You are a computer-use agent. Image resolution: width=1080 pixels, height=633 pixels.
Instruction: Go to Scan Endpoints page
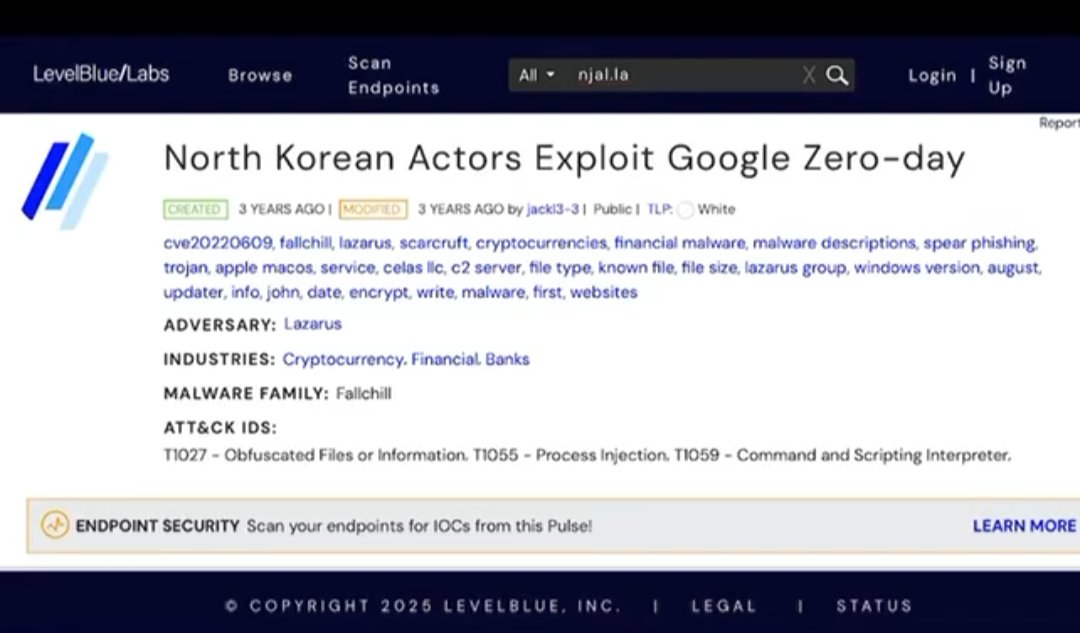393,75
